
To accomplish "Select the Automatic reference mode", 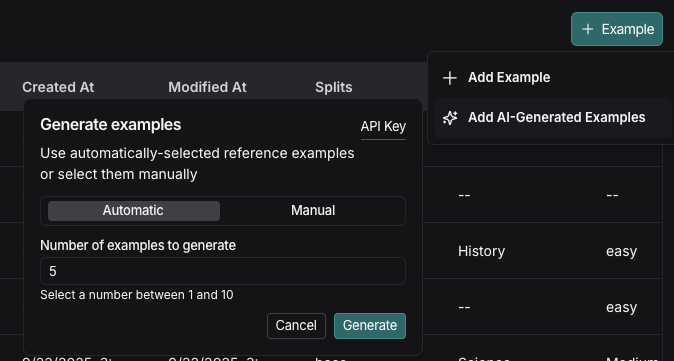I will (x=134, y=211).
